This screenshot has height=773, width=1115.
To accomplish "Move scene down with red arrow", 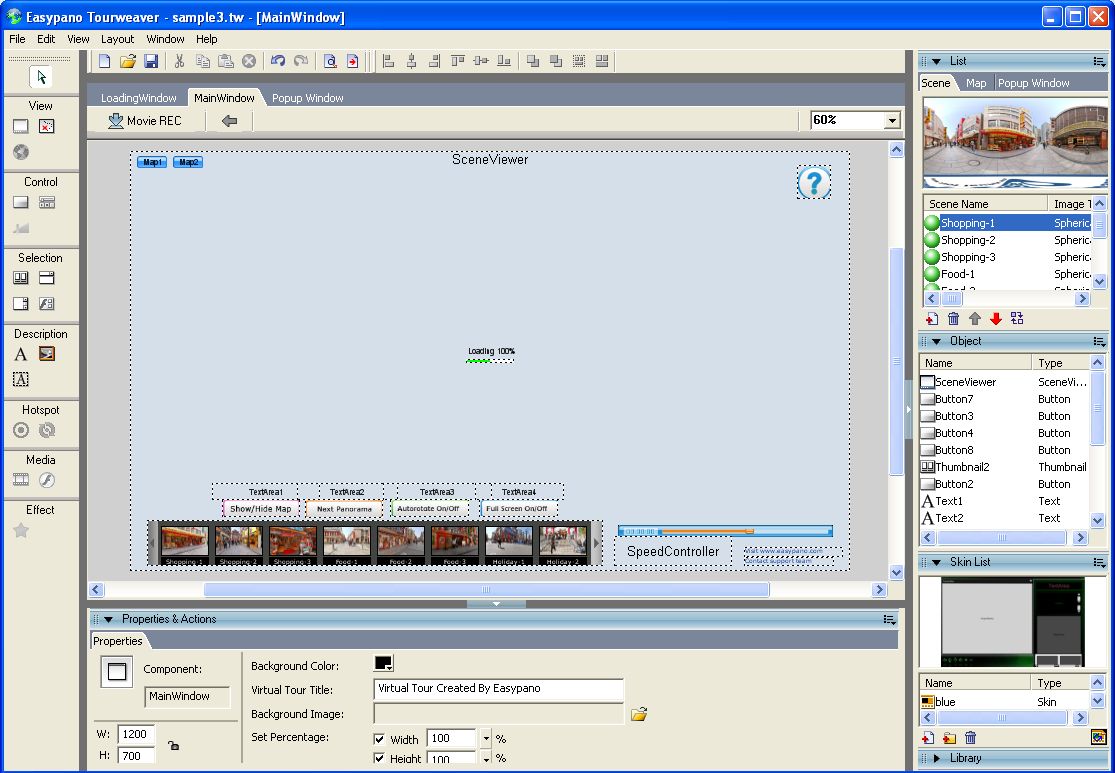I will (x=996, y=319).
